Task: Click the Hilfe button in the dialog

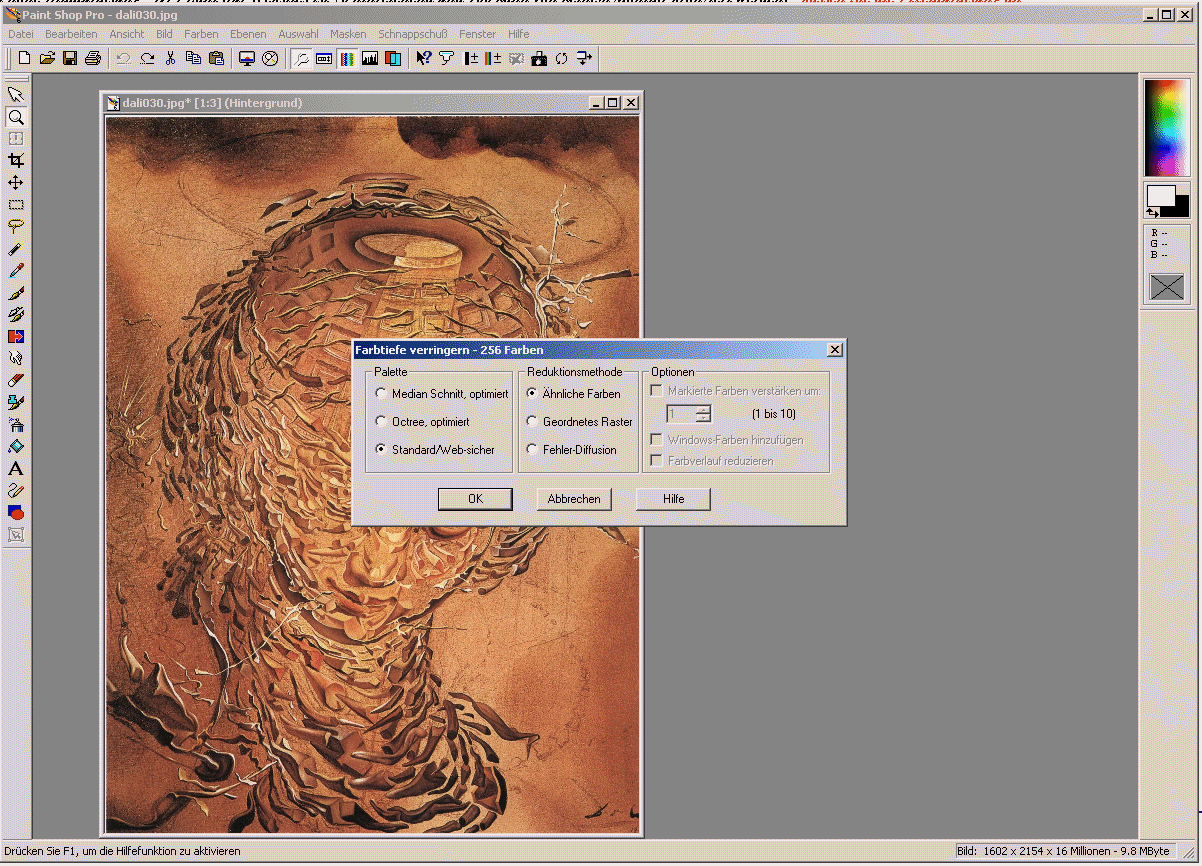Action: click(674, 499)
